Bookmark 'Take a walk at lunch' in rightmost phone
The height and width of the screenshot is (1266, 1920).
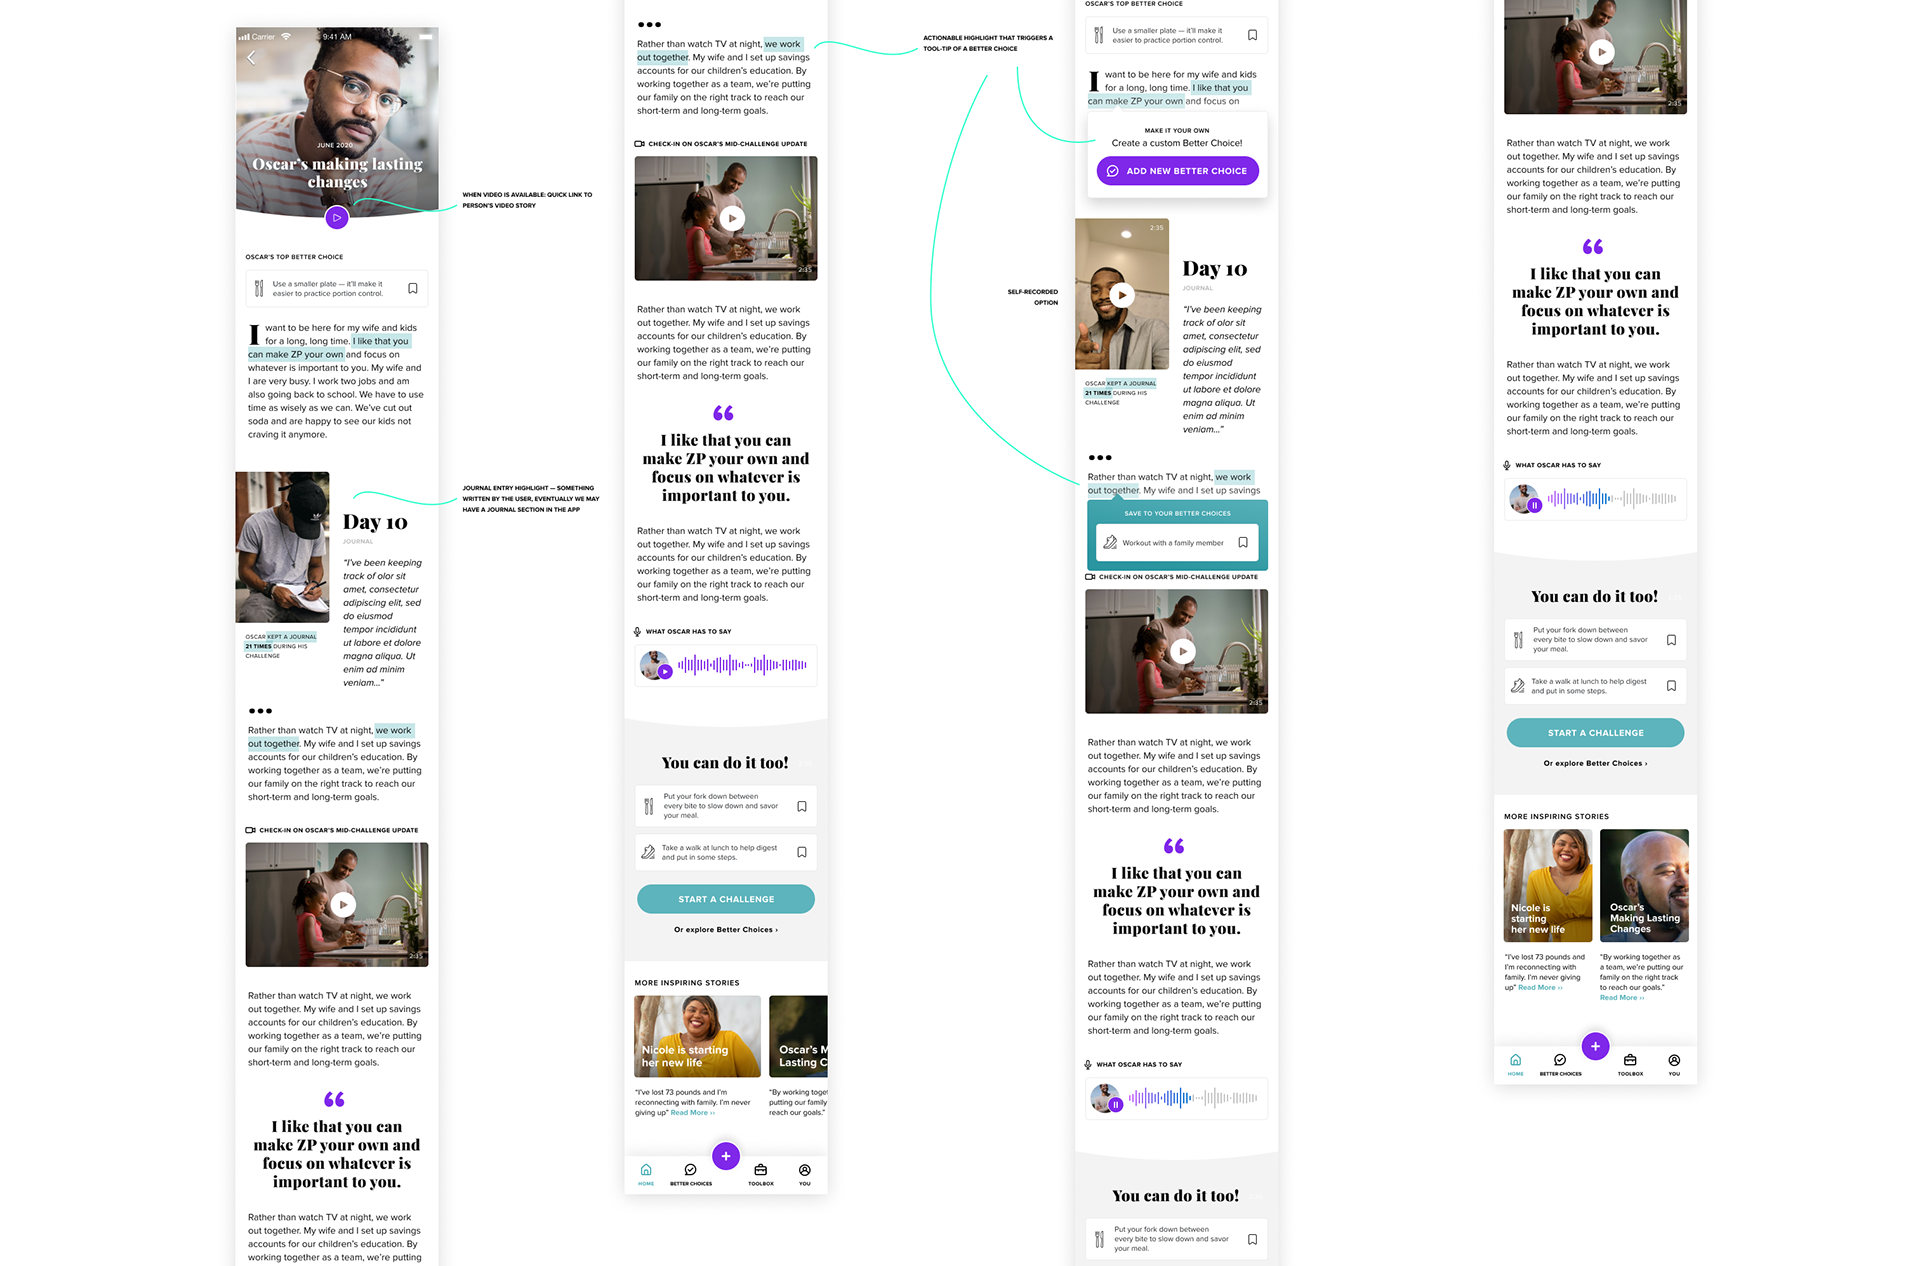(1671, 686)
